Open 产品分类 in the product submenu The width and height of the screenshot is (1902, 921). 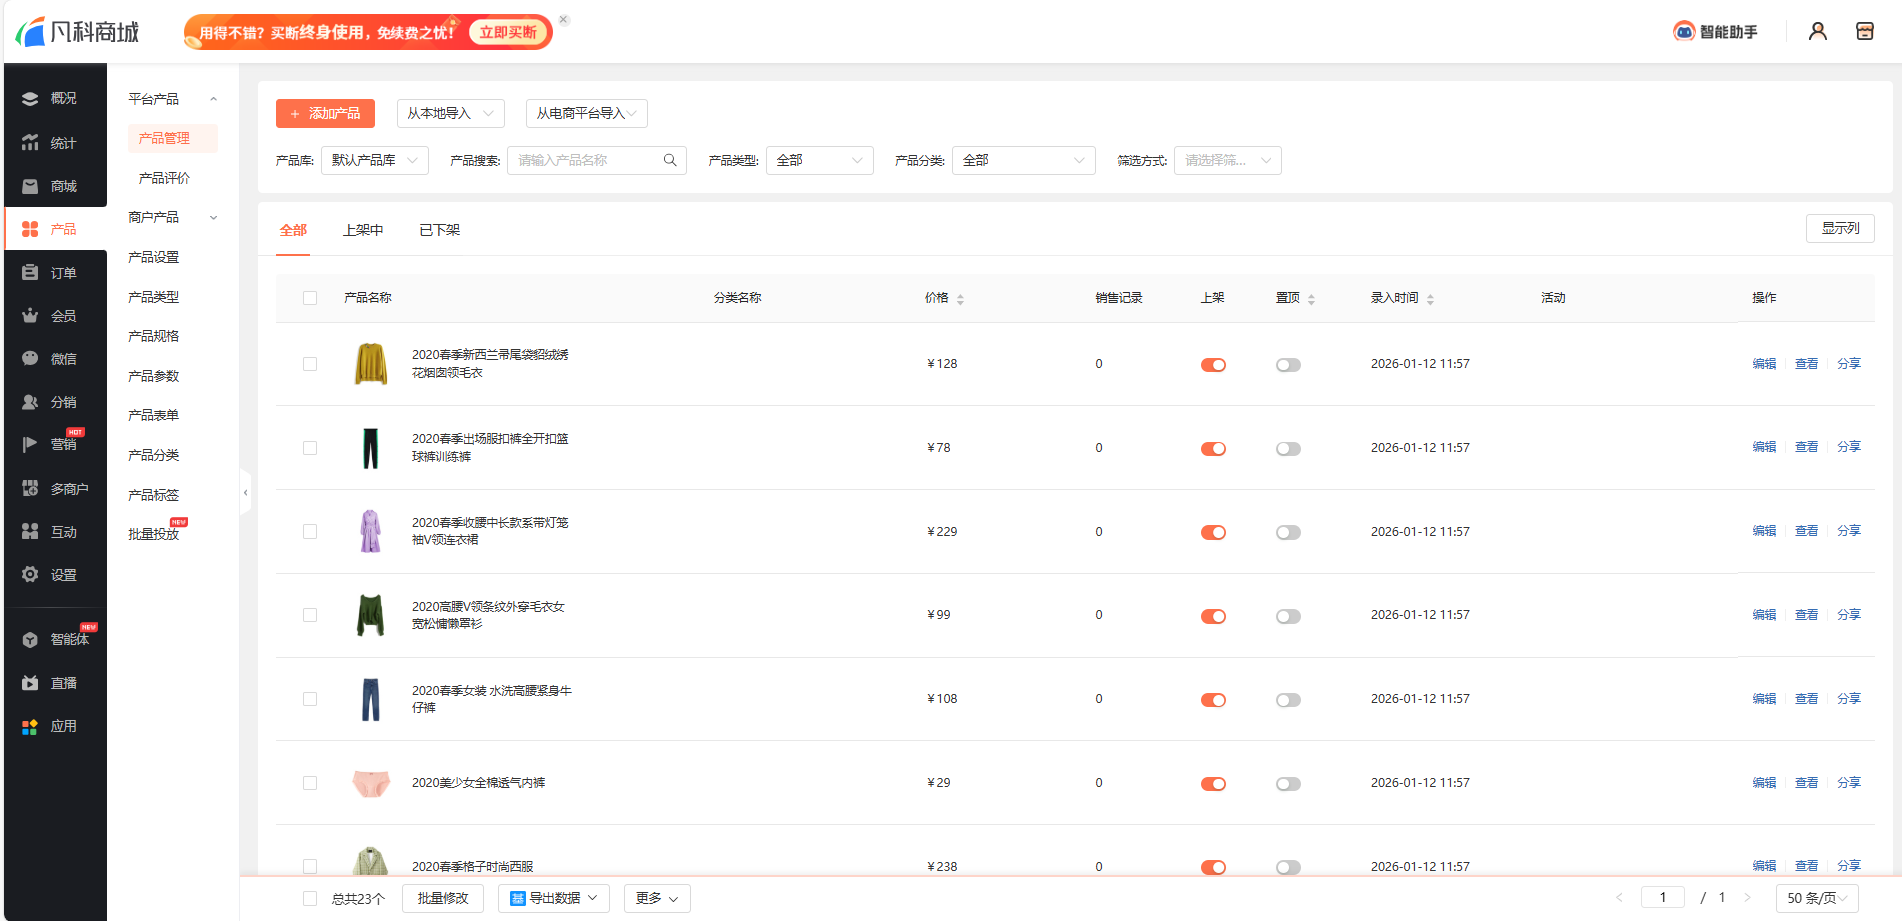154,455
